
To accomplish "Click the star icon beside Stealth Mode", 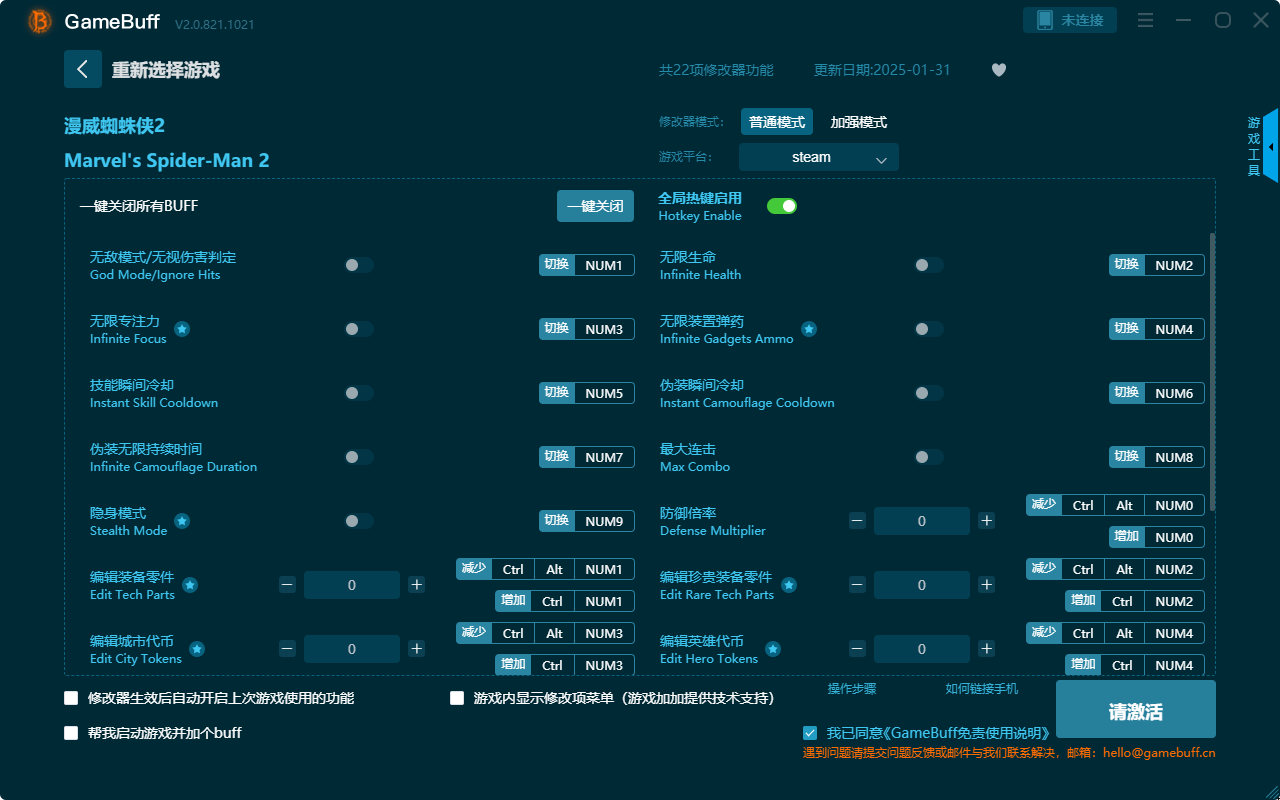I will click(181, 521).
